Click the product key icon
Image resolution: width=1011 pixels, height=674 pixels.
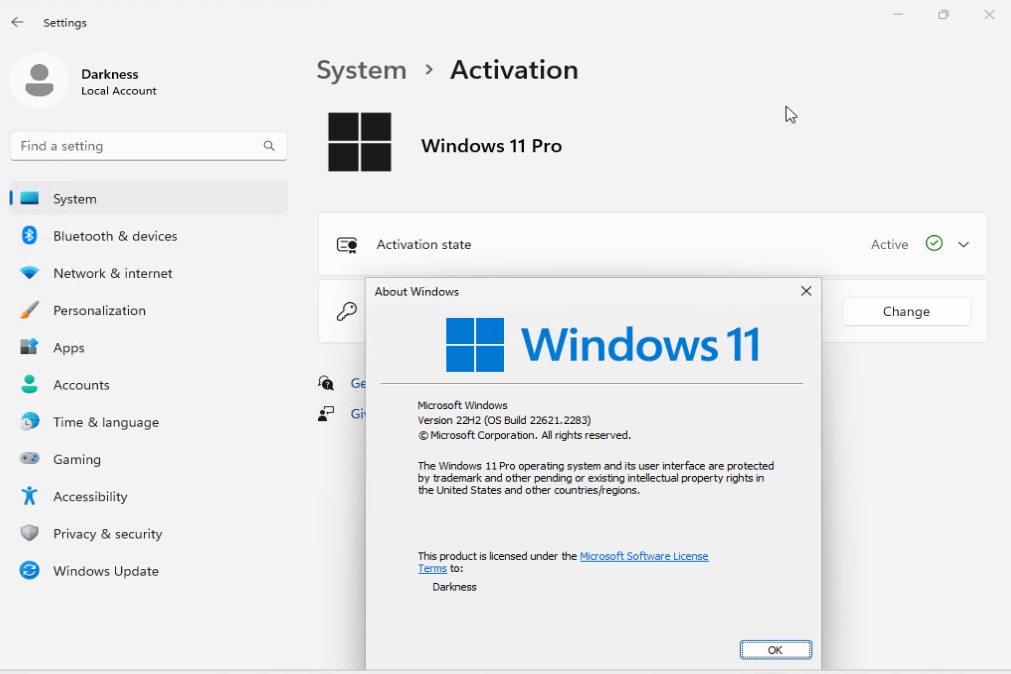point(347,312)
